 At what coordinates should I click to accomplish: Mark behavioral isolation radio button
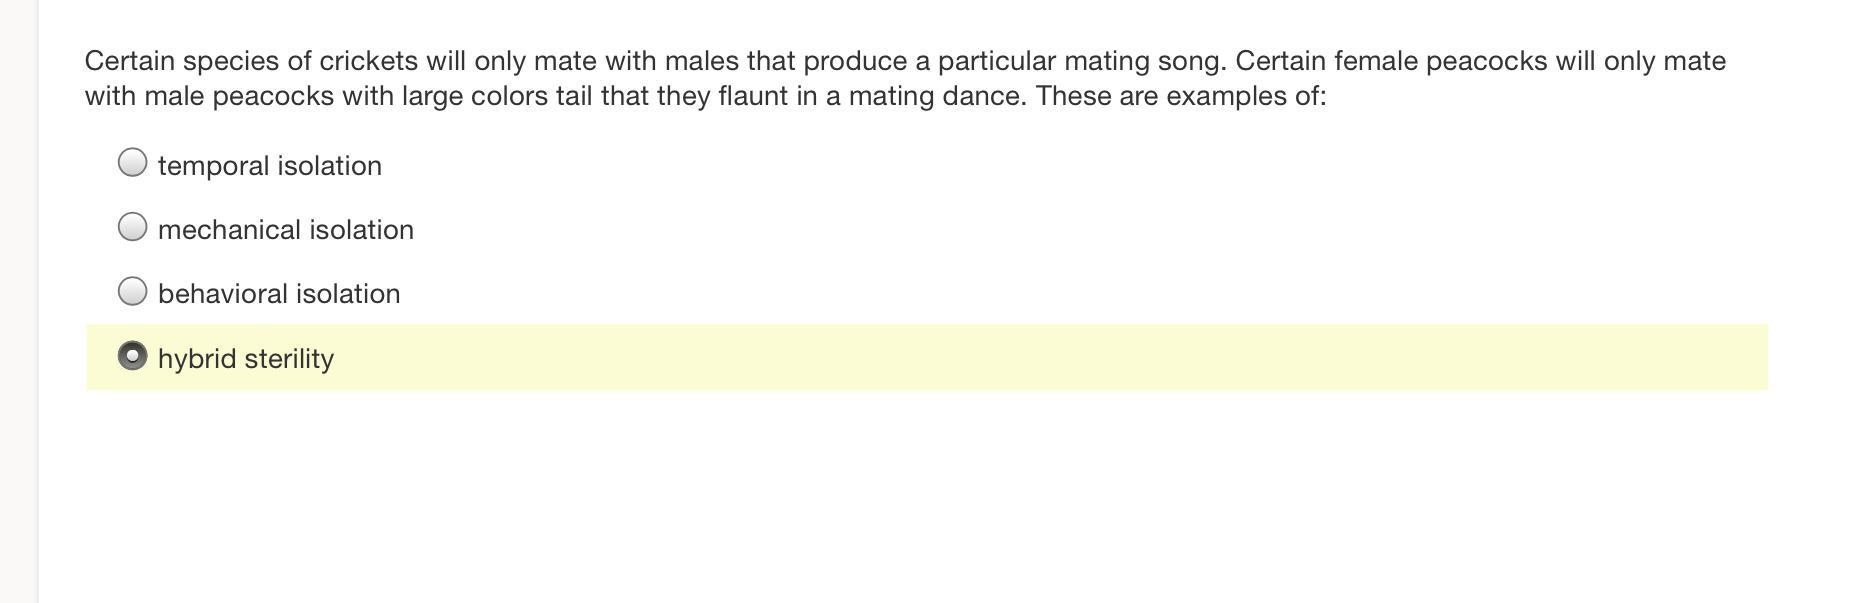(132, 291)
